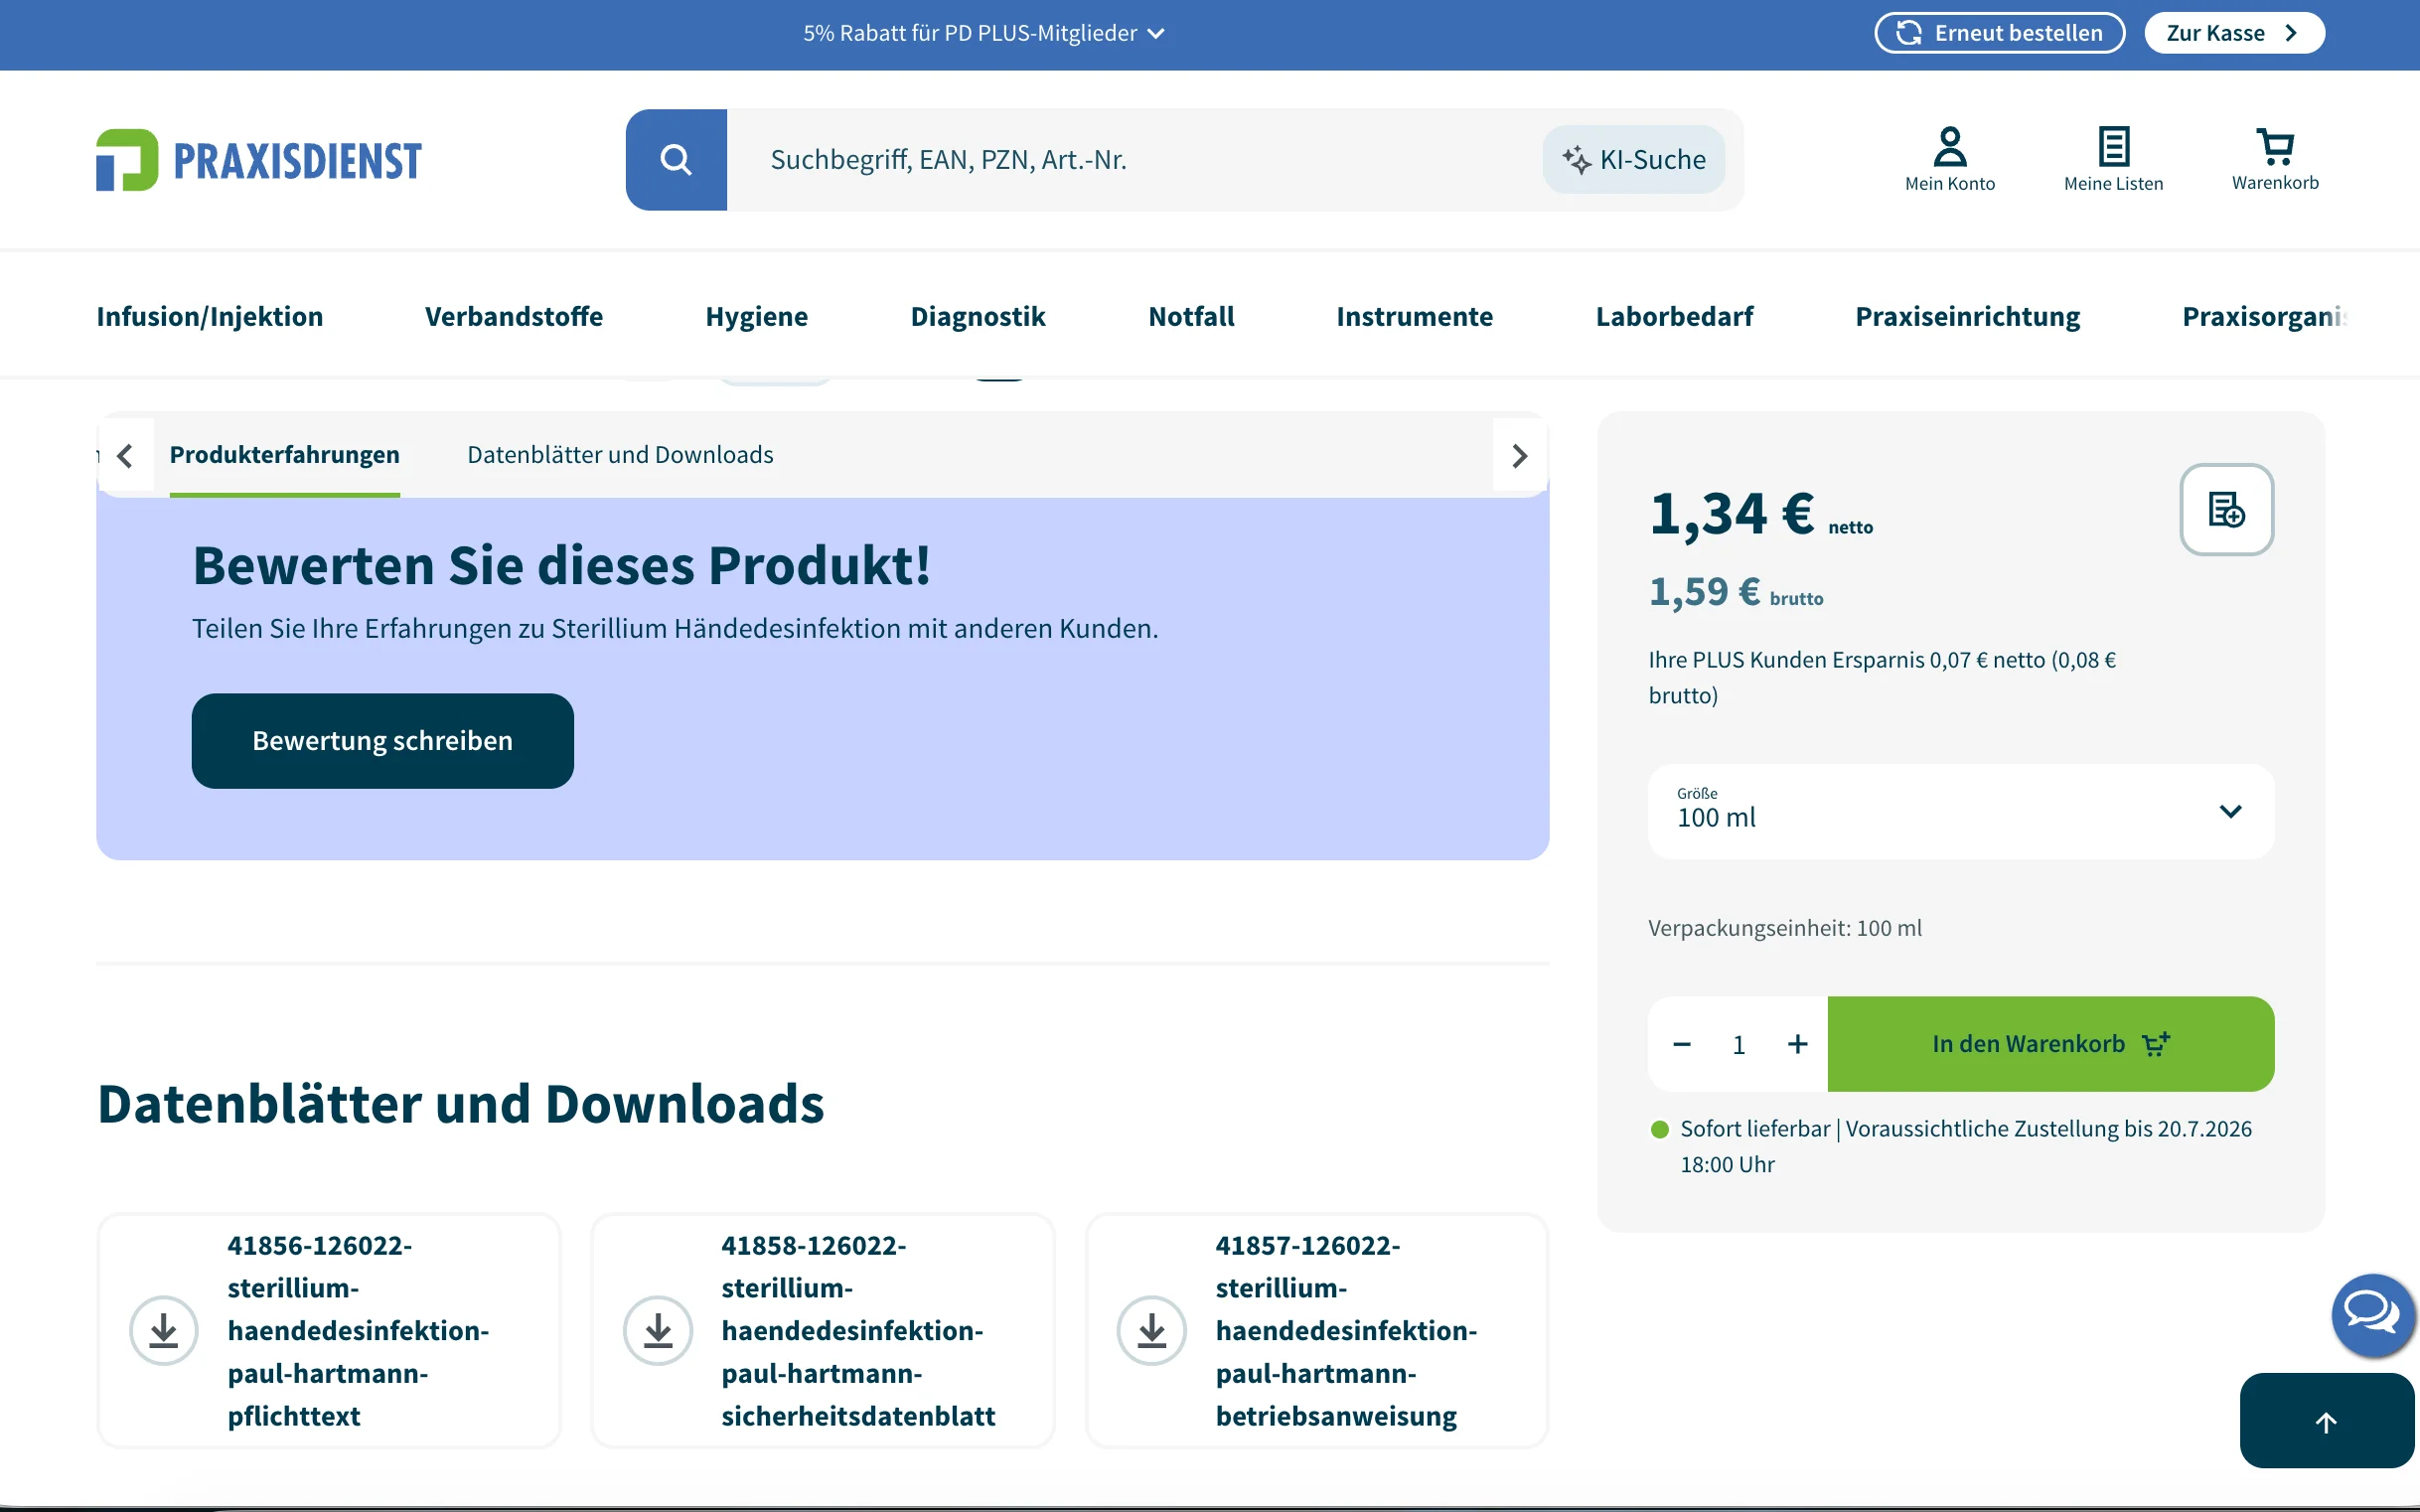Click the PLUS Kunden Ersparnis text
The image size is (2420, 1512).
pos(1882,677)
